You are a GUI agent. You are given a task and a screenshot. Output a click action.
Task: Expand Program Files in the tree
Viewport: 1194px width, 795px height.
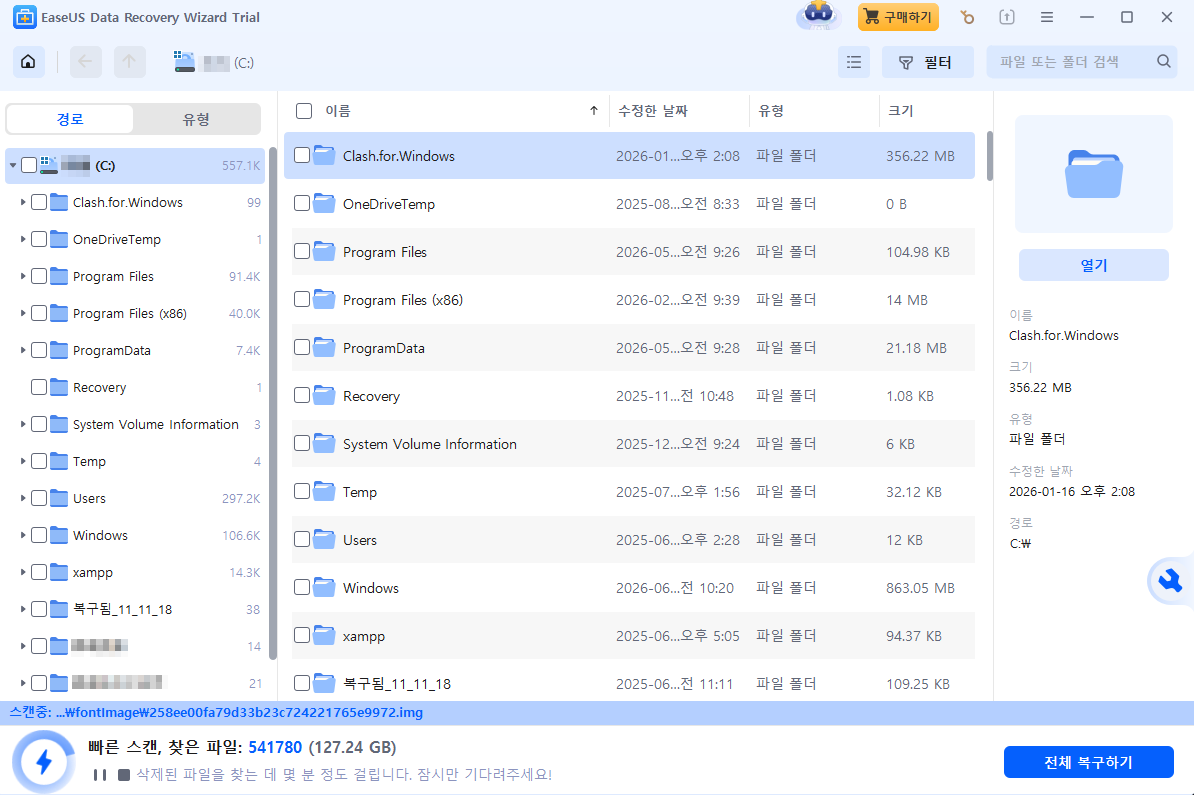(x=23, y=276)
